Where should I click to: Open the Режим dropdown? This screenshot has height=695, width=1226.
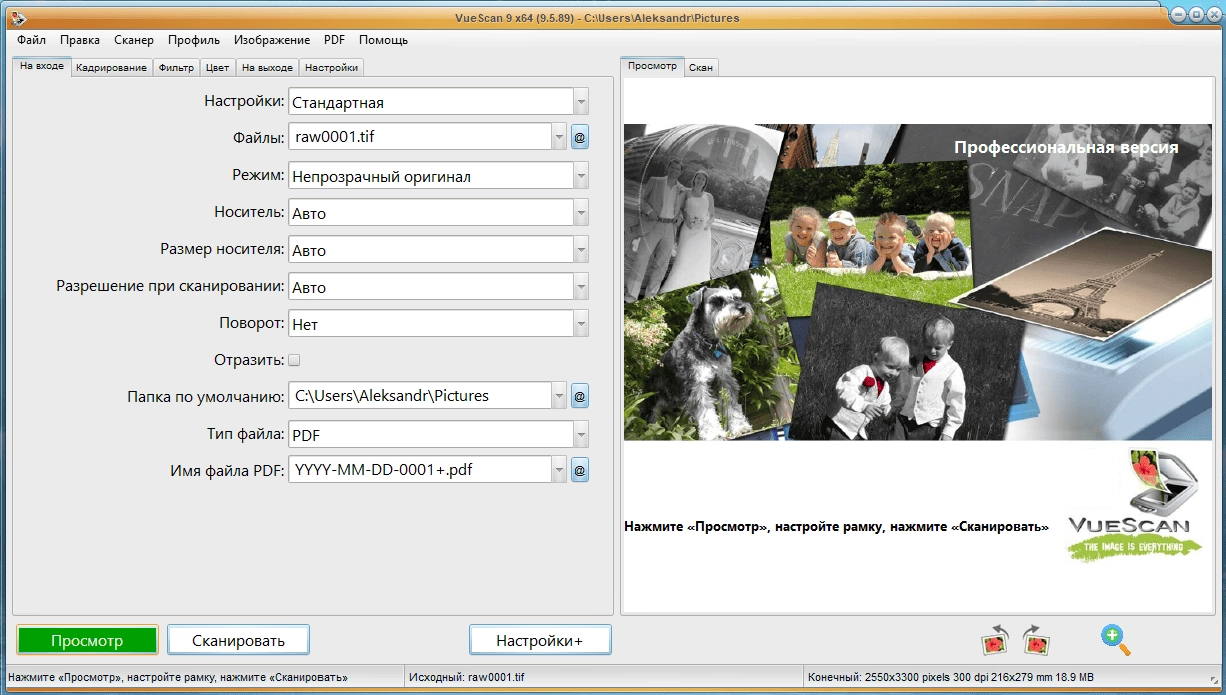tap(438, 176)
